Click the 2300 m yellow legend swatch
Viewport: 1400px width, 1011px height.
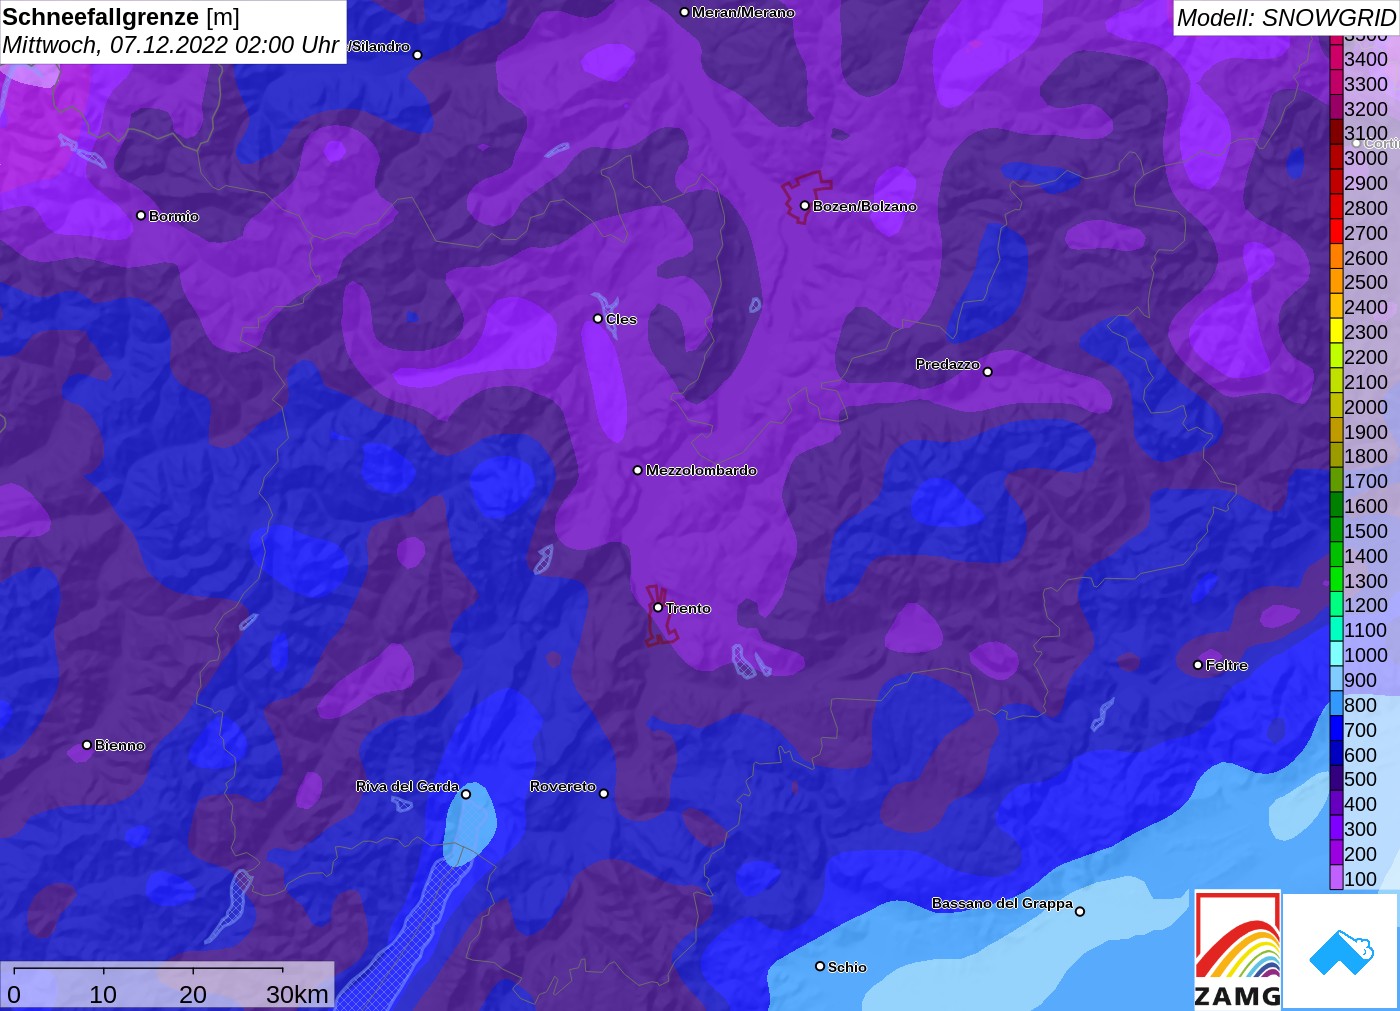(1336, 332)
